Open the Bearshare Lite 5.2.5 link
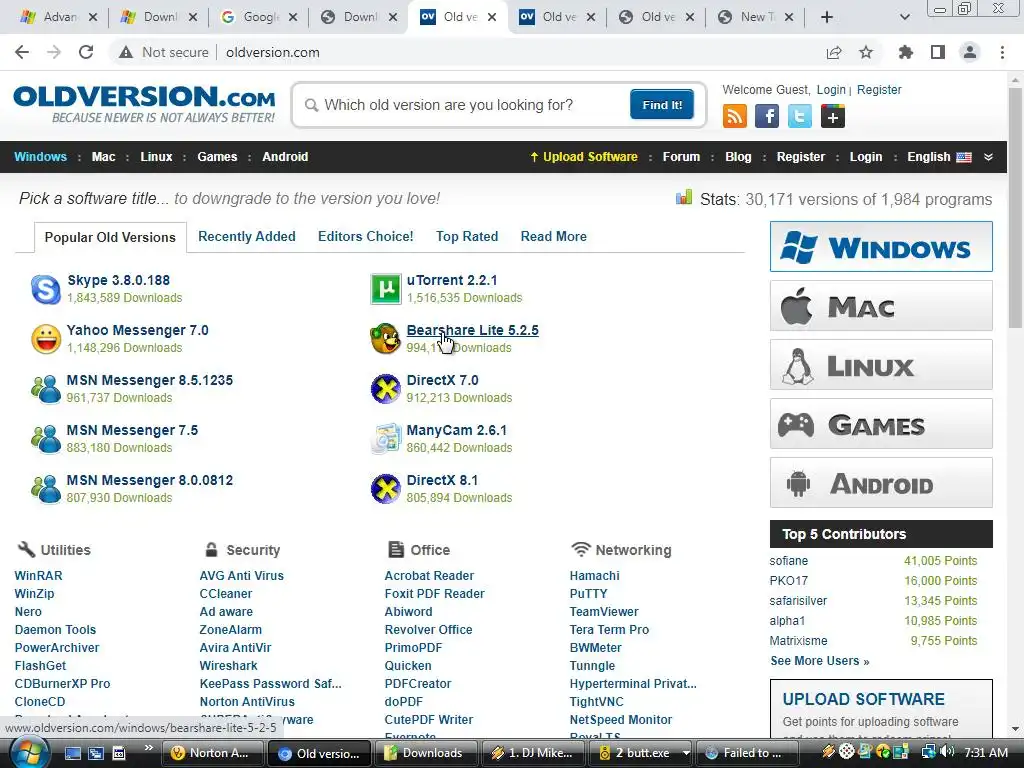This screenshot has width=1024, height=768. [472, 330]
